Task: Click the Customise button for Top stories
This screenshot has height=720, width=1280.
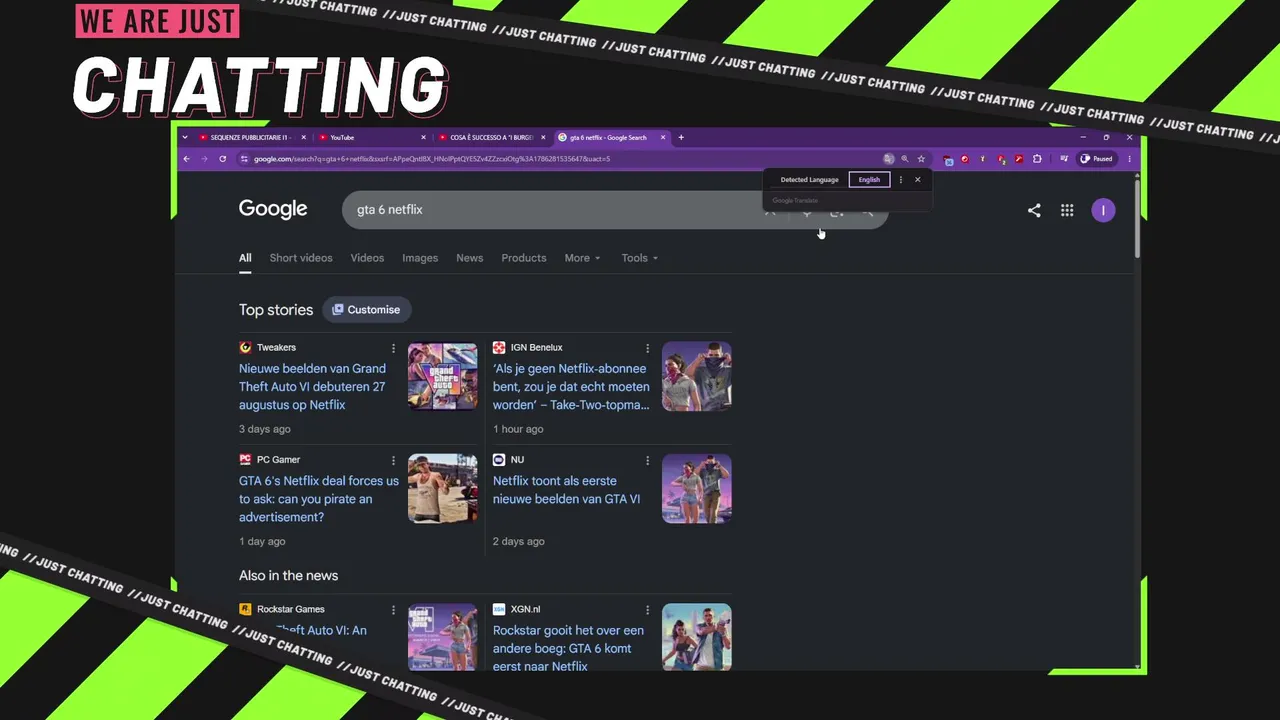Action: tap(366, 310)
